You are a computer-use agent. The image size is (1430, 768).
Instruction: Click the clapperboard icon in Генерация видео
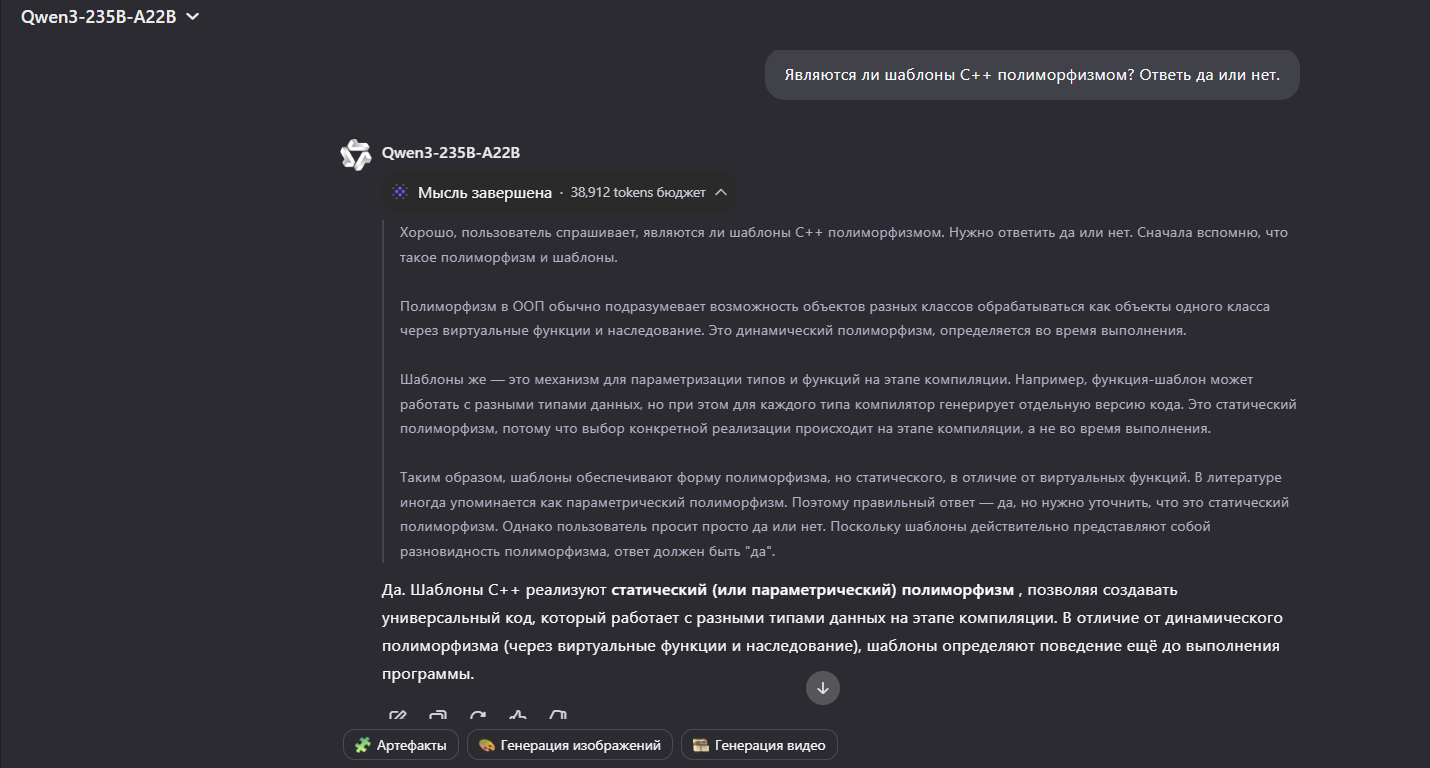point(701,745)
